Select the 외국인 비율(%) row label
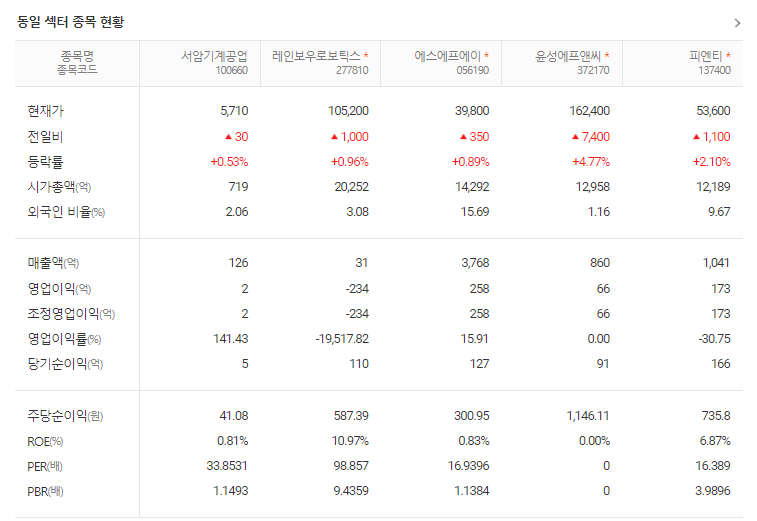The image size is (757, 521). click(66, 212)
